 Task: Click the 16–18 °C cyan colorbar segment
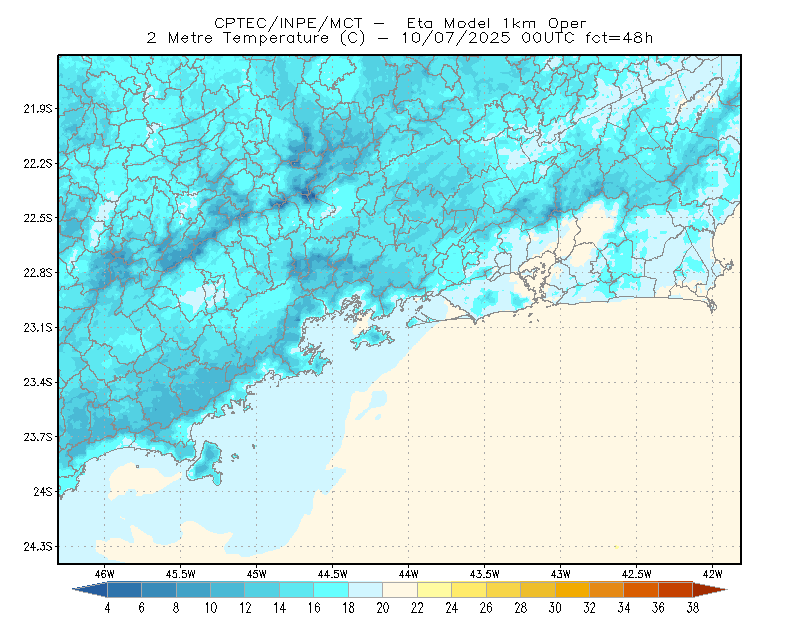(x=331, y=589)
